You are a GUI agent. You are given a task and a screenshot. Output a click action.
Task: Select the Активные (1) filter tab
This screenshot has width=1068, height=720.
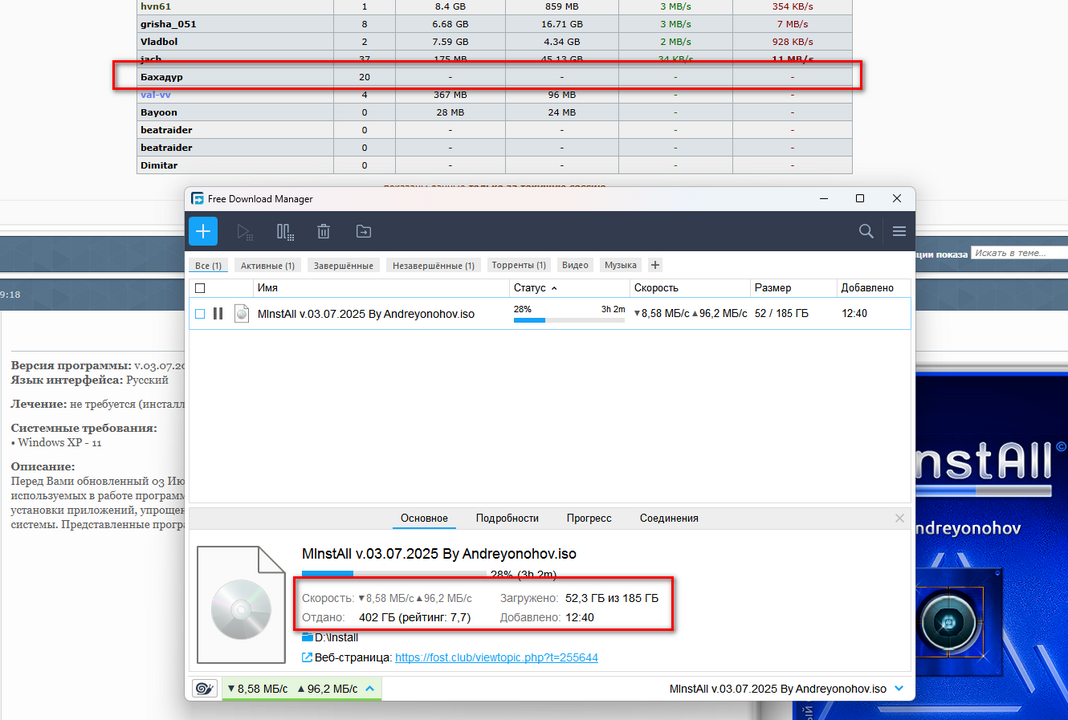click(268, 266)
